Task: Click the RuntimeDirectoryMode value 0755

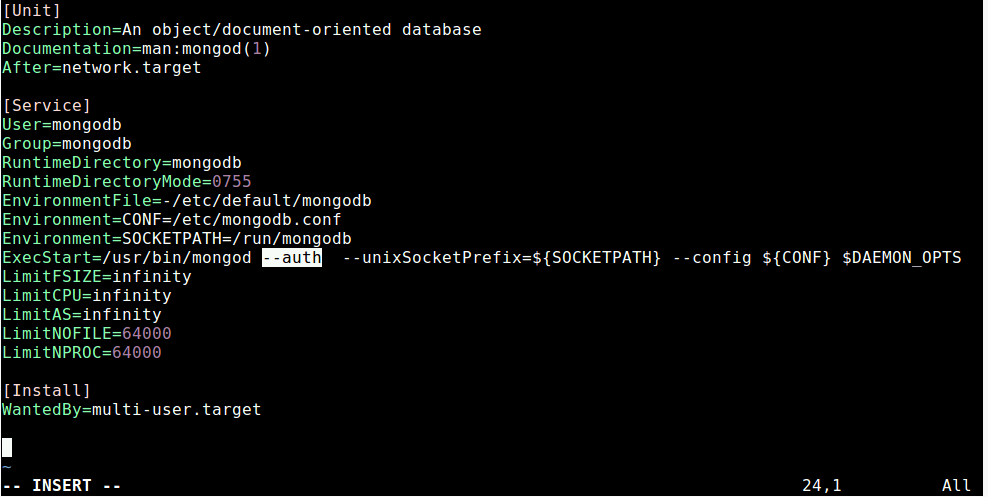Action: click(x=232, y=181)
